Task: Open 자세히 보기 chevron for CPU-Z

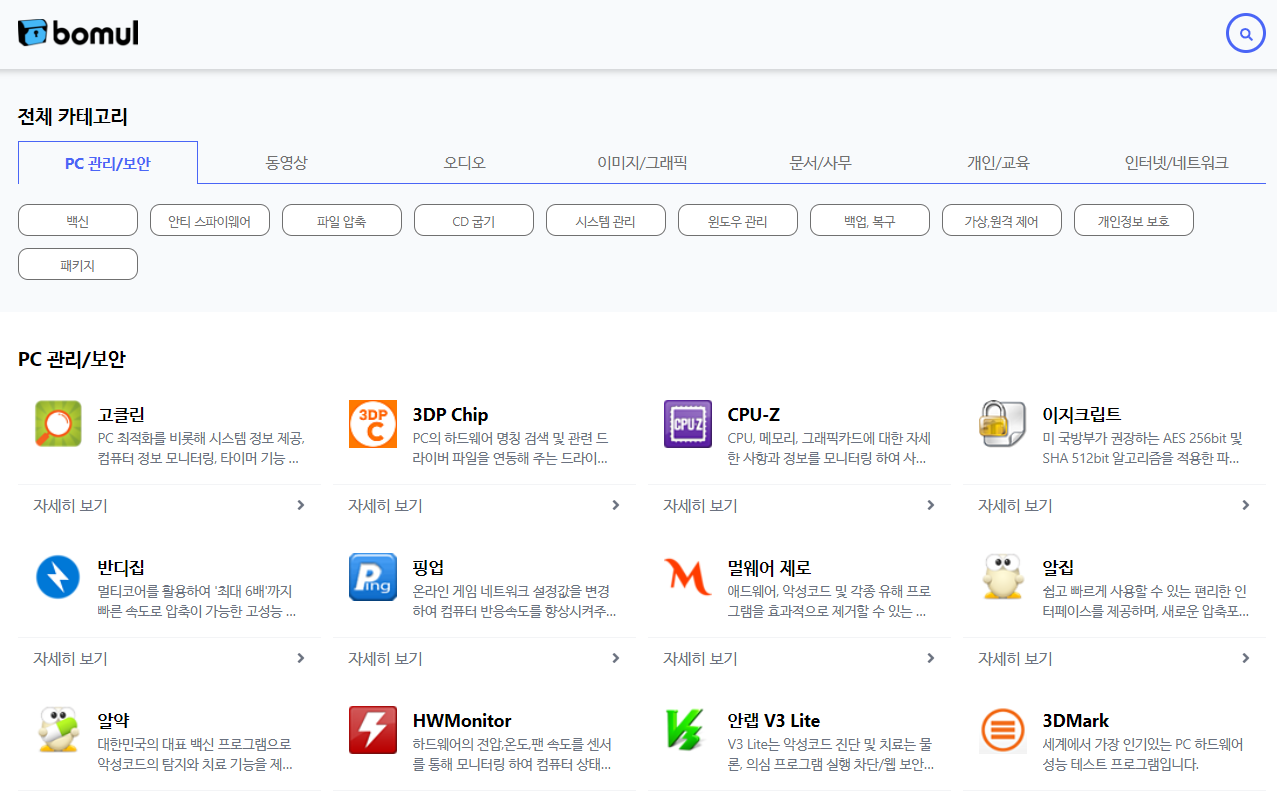Action: tap(931, 505)
